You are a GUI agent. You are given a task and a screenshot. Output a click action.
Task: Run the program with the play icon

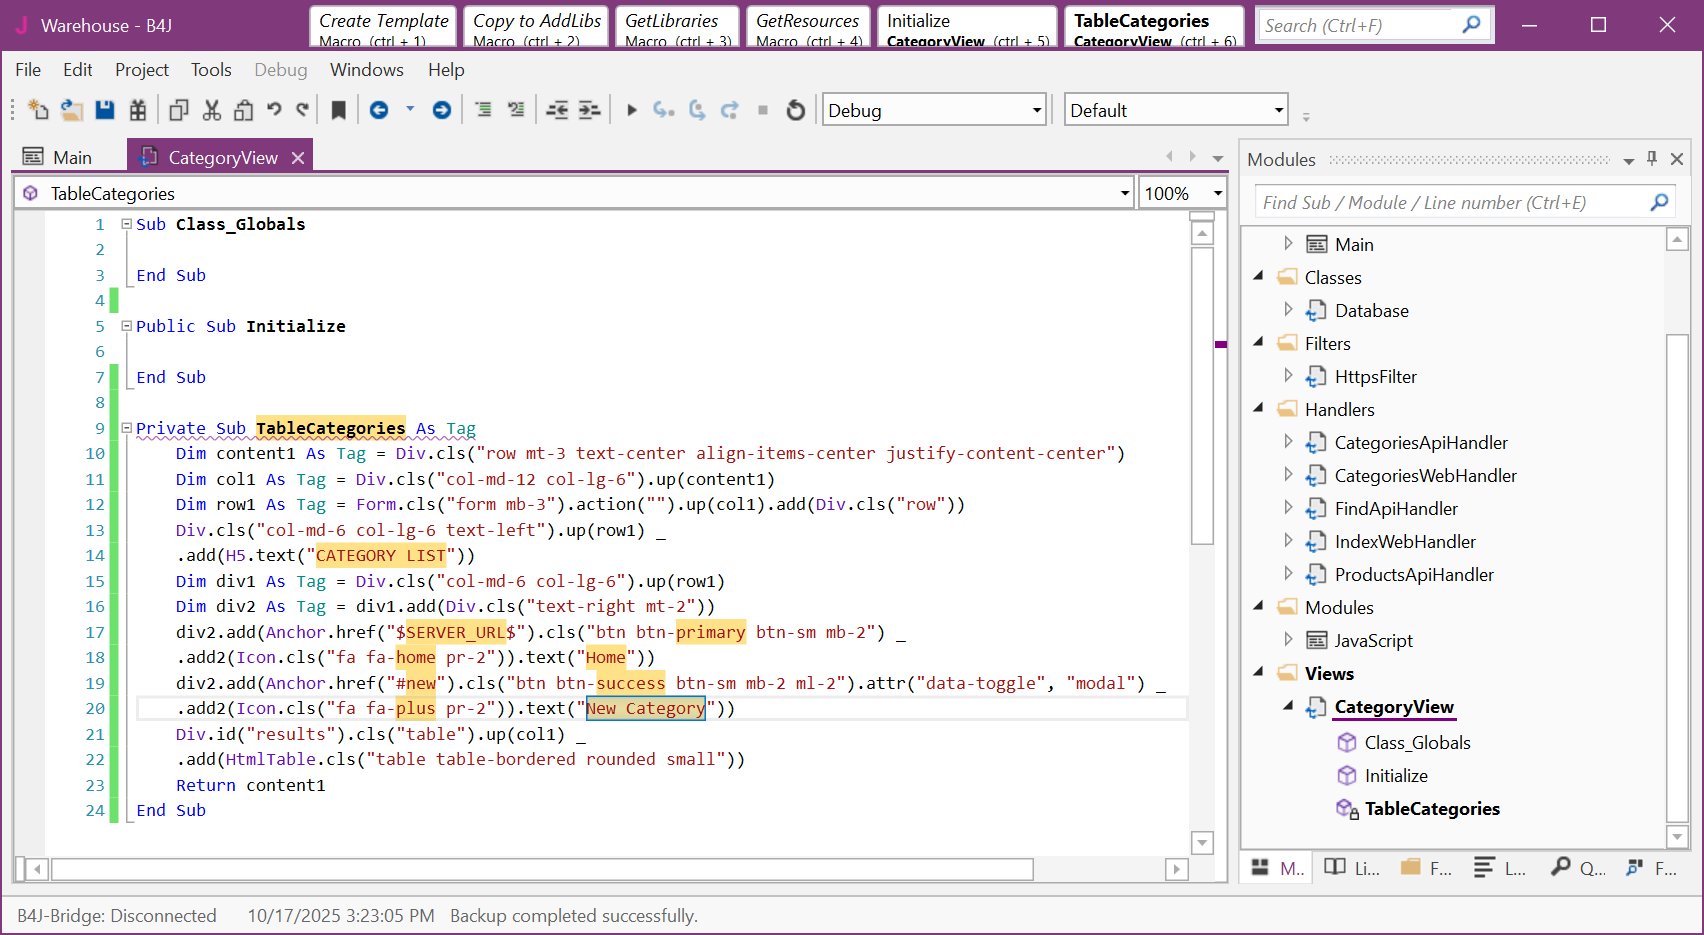[x=631, y=110]
